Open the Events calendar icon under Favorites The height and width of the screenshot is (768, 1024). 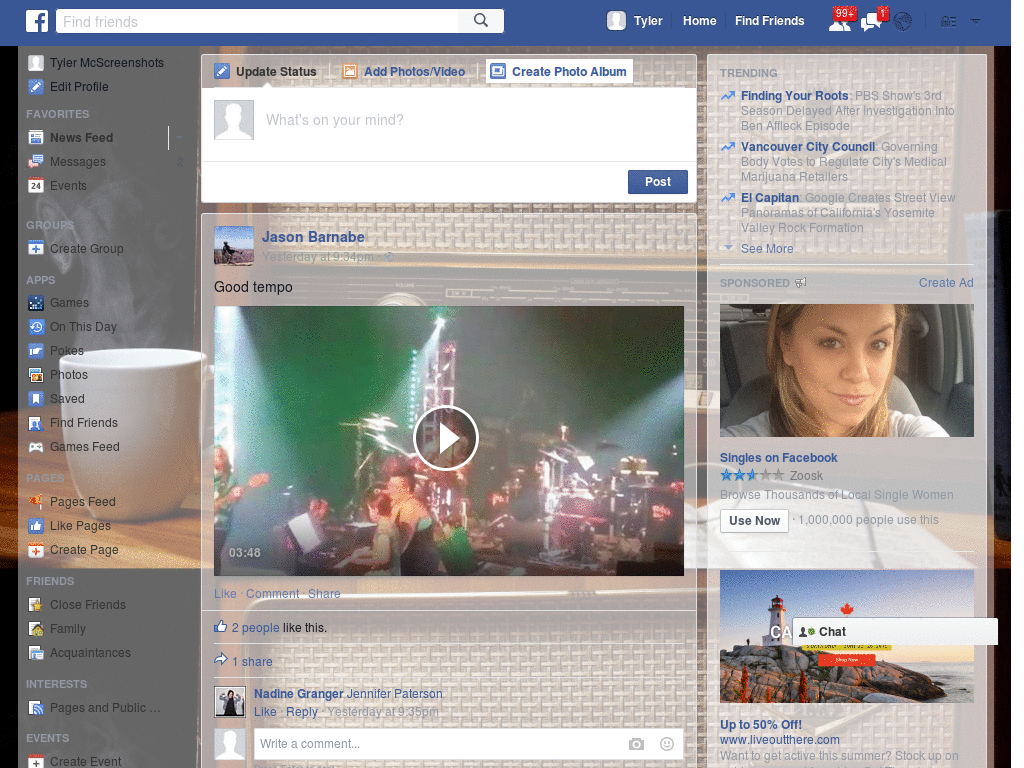click(x=36, y=186)
